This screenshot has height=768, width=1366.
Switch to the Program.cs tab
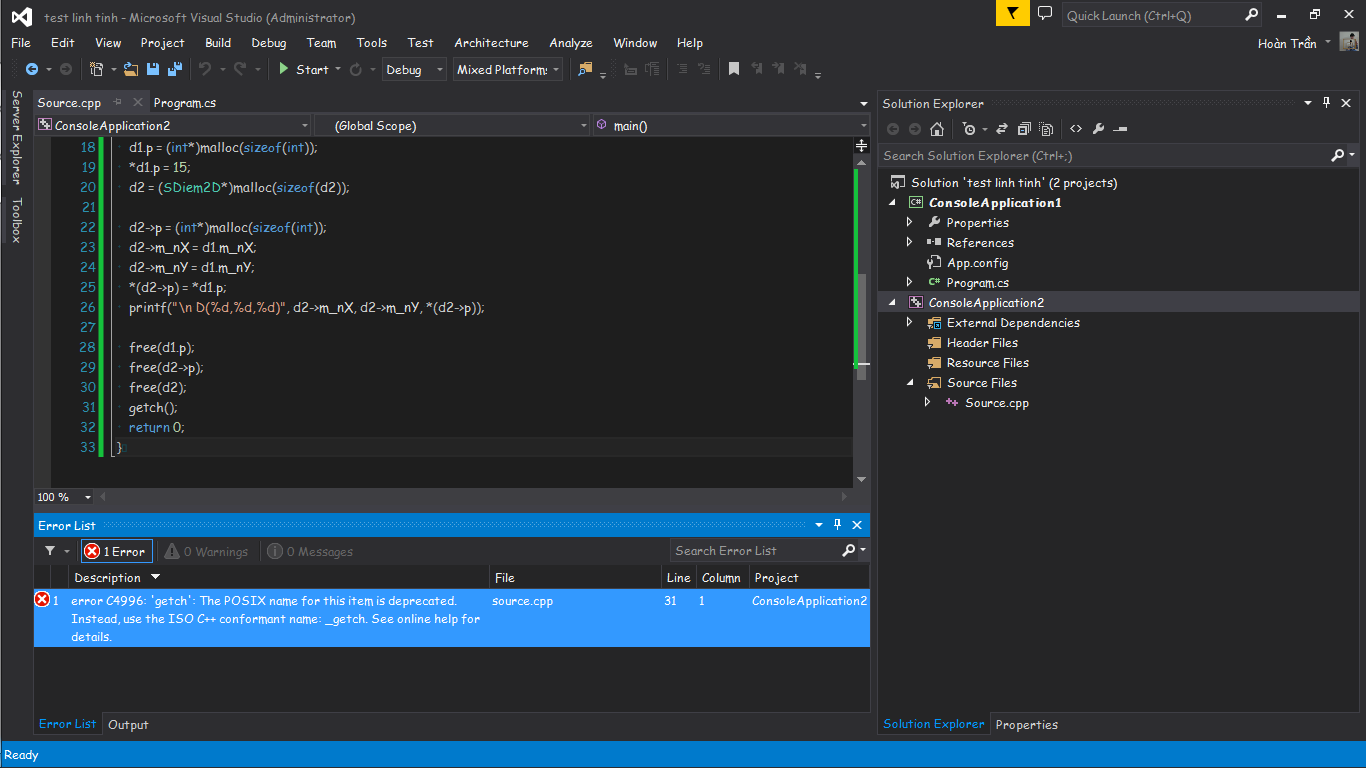tap(184, 103)
